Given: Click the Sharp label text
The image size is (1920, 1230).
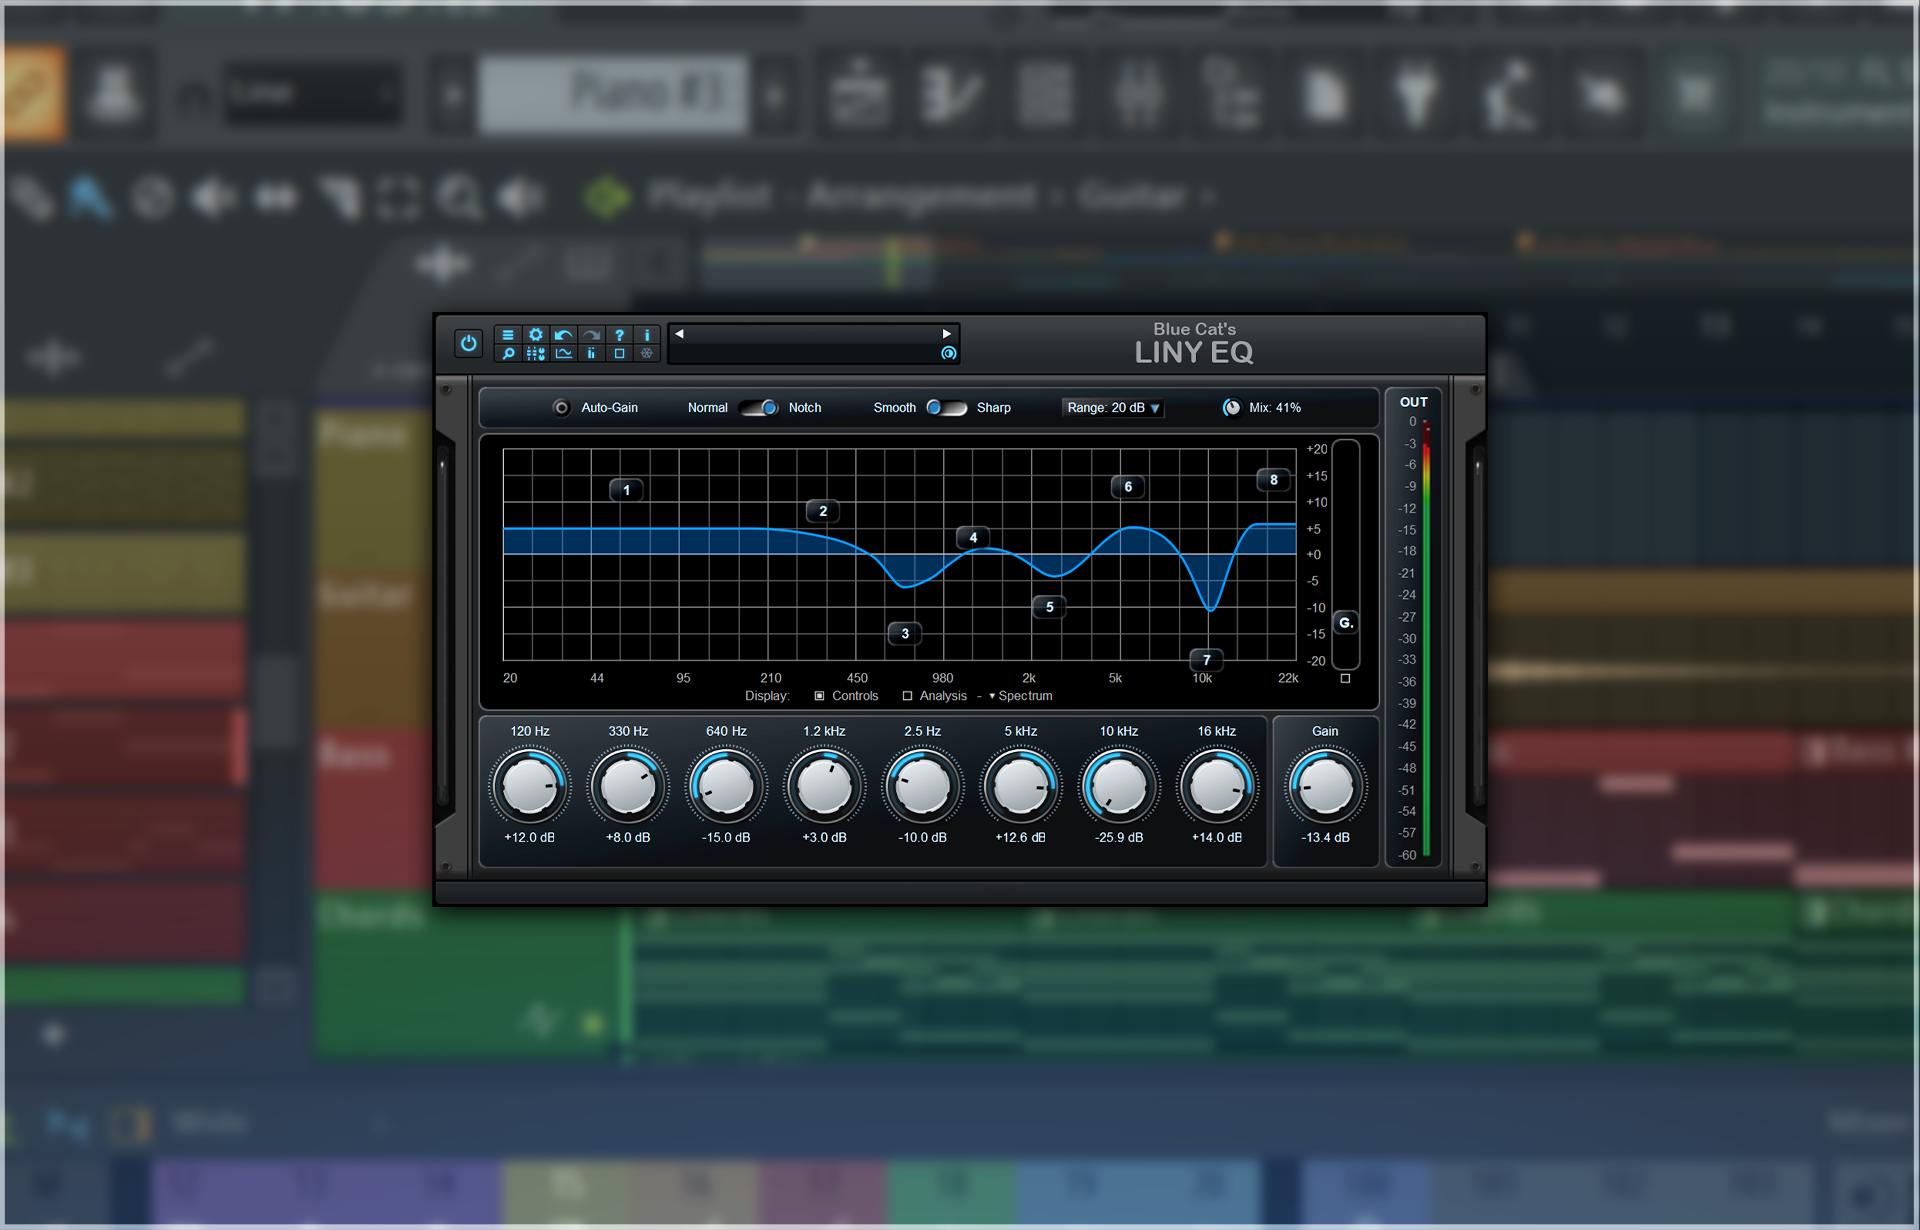Looking at the screenshot, I should click(994, 408).
